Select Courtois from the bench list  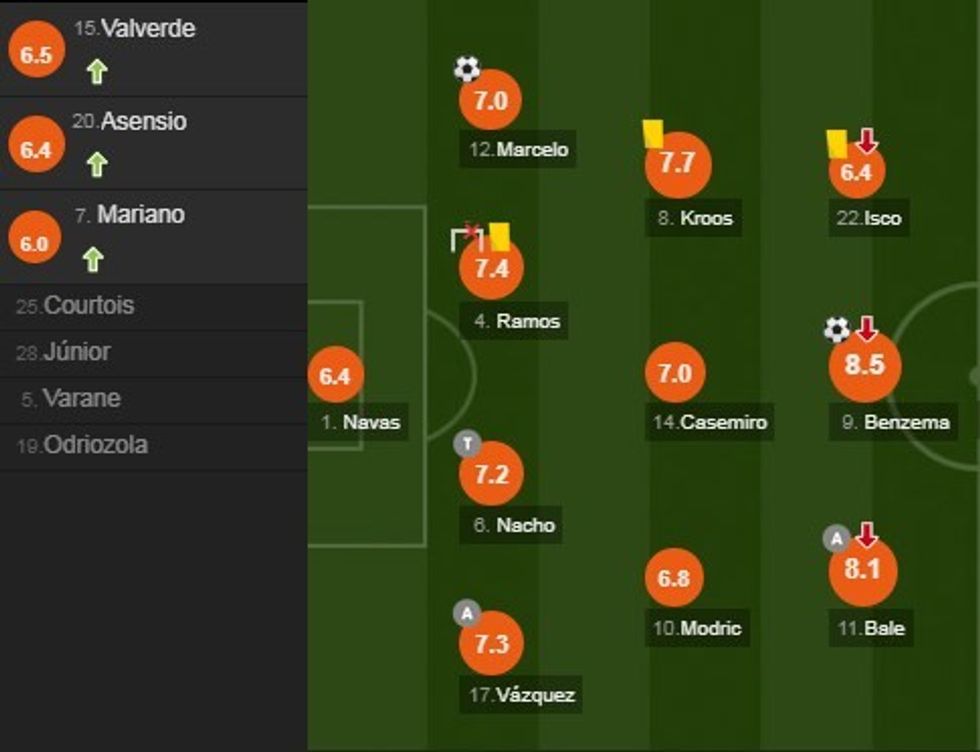coord(88,306)
